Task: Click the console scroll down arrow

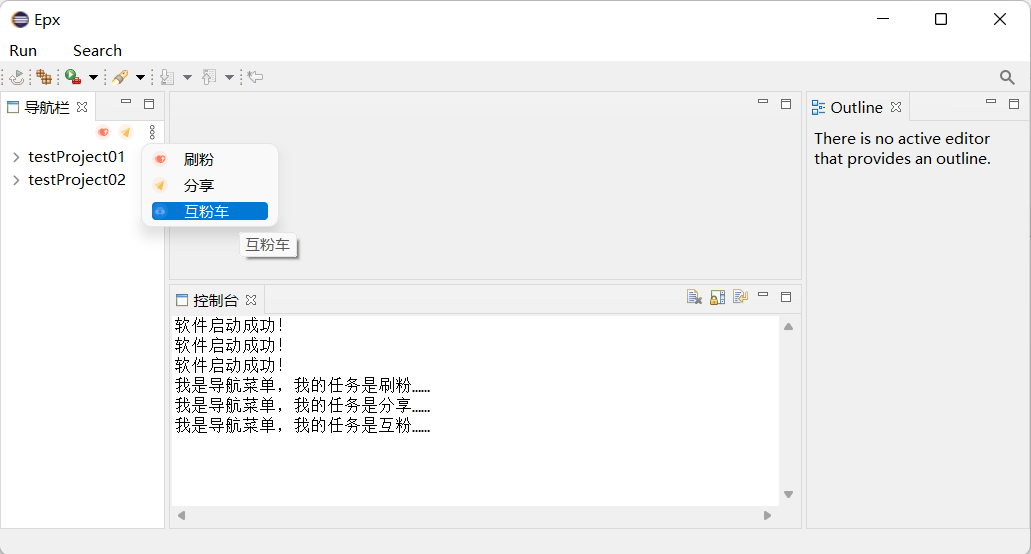Action: (x=788, y=494)
